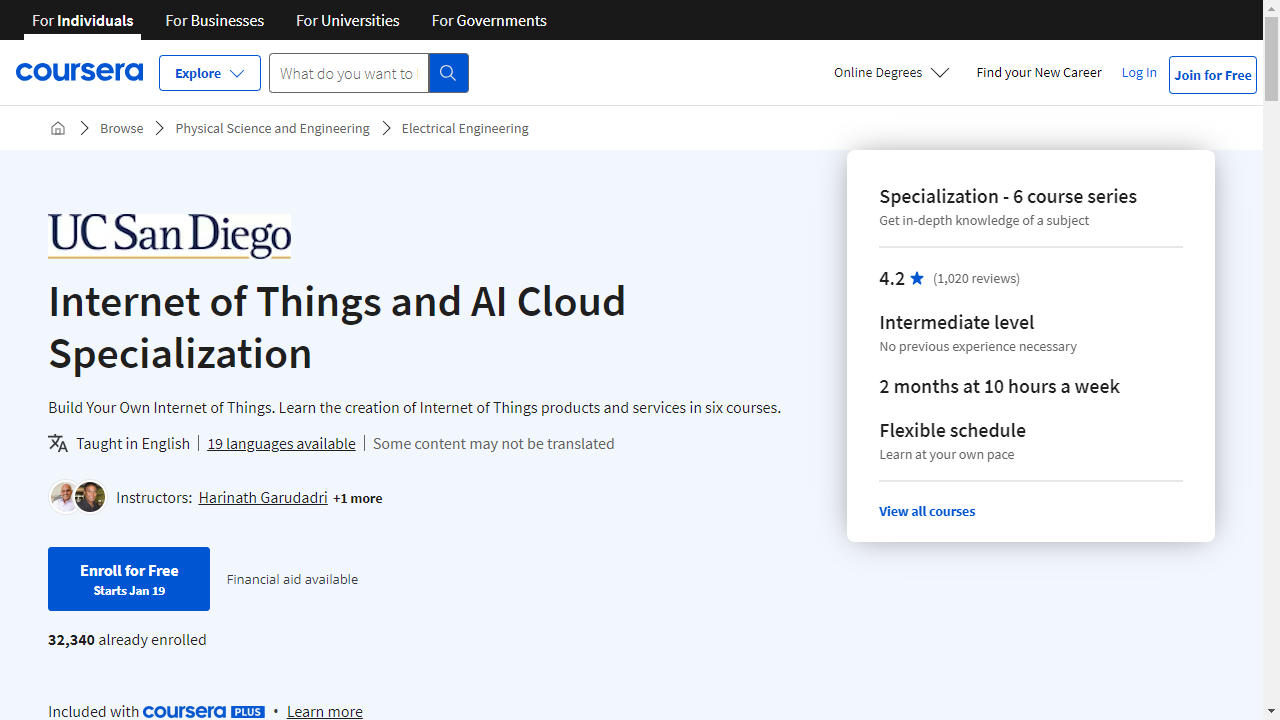Open Find your New Career link
The image size is (1280, 720).
(1039, 72)
